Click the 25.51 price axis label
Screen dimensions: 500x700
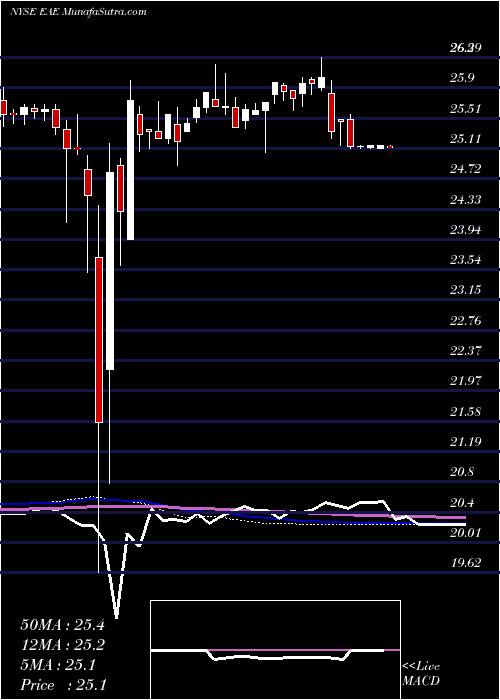(x=465, y=108)
